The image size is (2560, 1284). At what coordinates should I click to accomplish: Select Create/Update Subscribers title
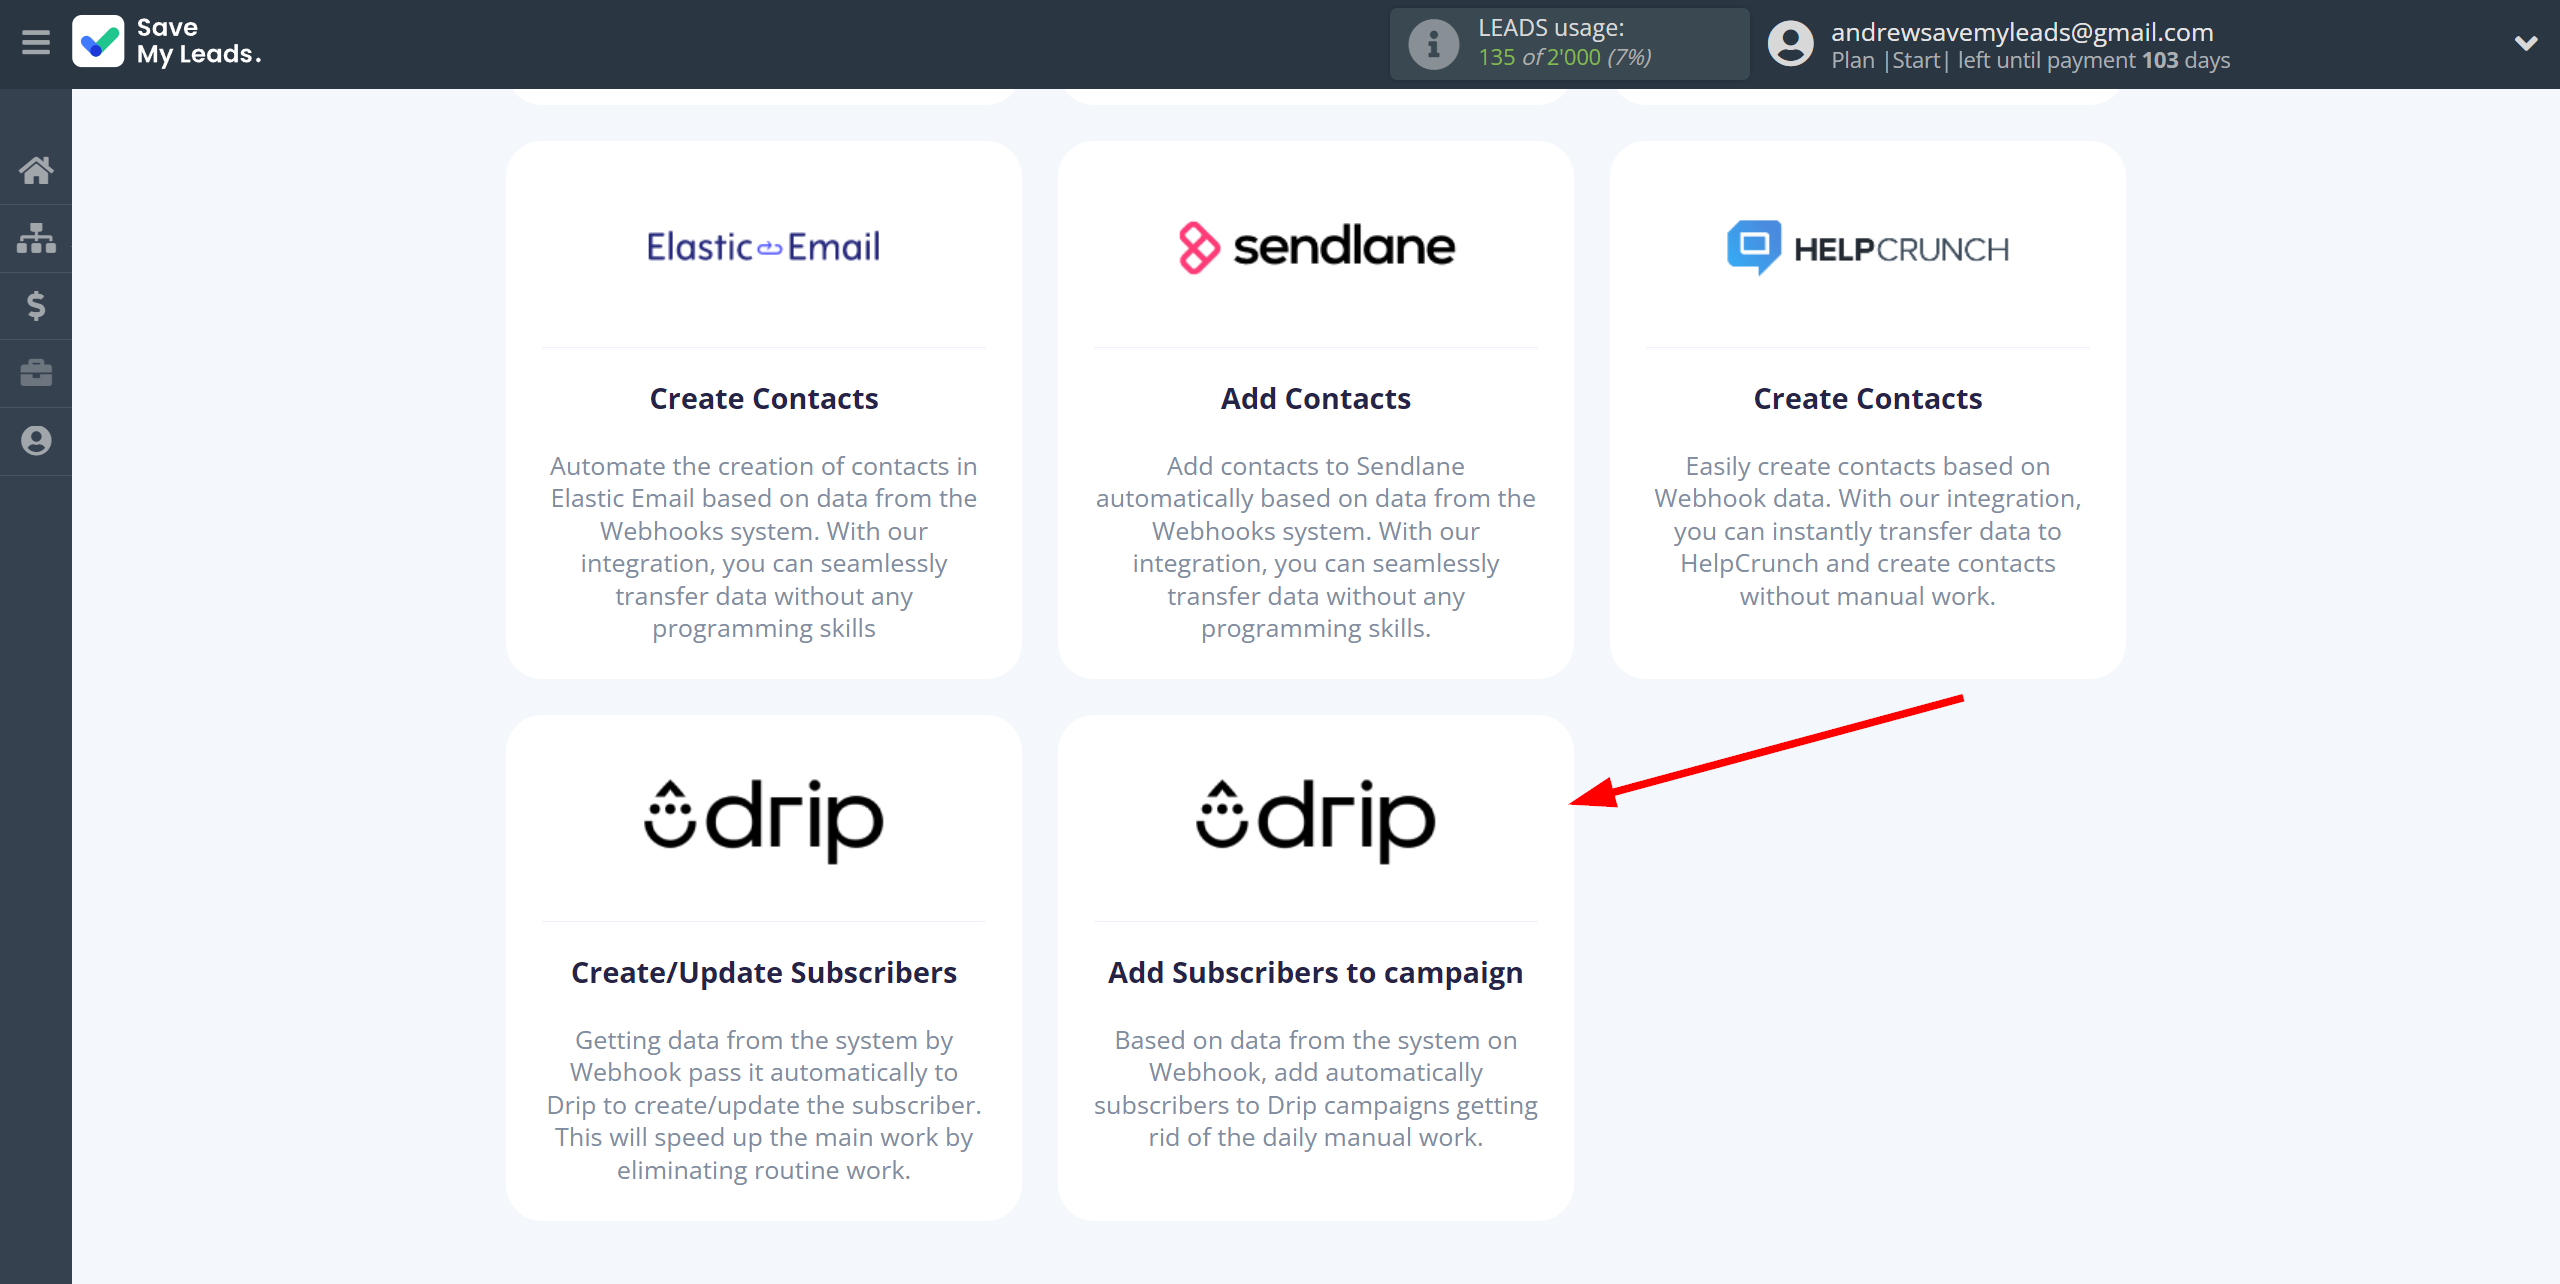coord(763,972)
